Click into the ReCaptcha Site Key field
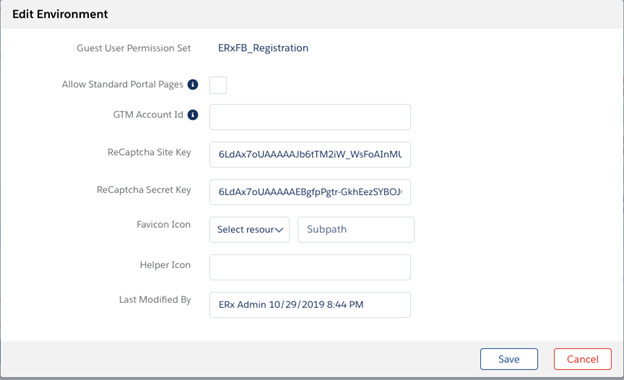This screenshot has height=380, width=624. 310,154
